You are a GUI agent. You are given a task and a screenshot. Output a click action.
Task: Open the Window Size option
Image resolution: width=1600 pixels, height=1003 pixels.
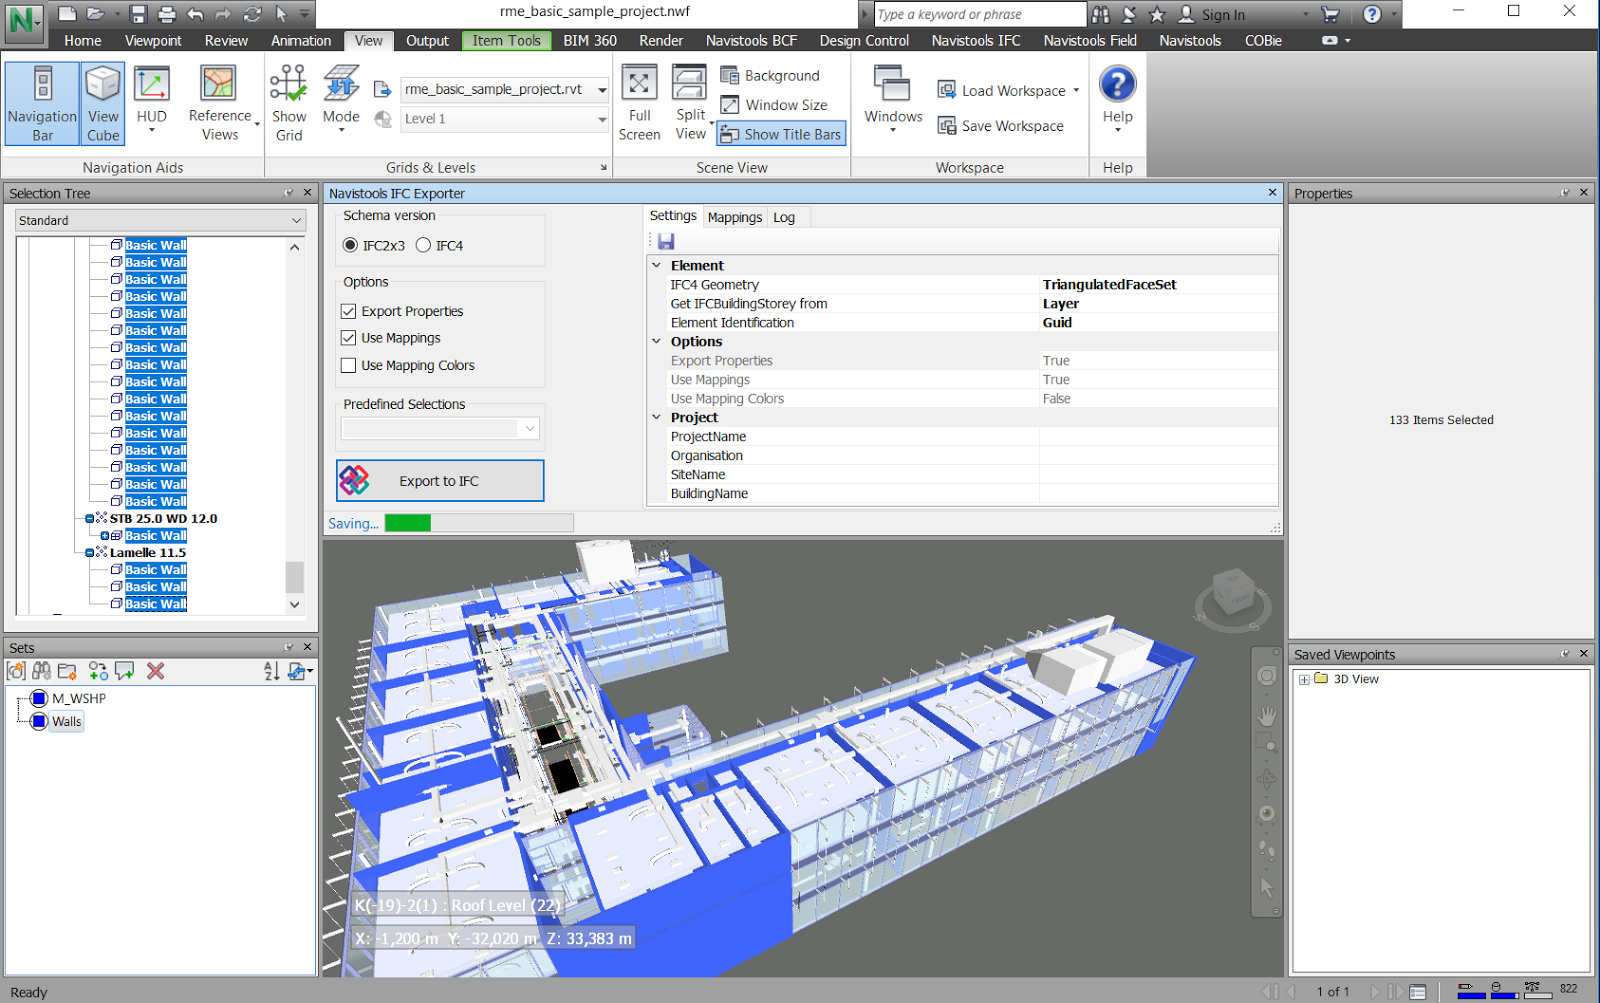click(774, 105)
